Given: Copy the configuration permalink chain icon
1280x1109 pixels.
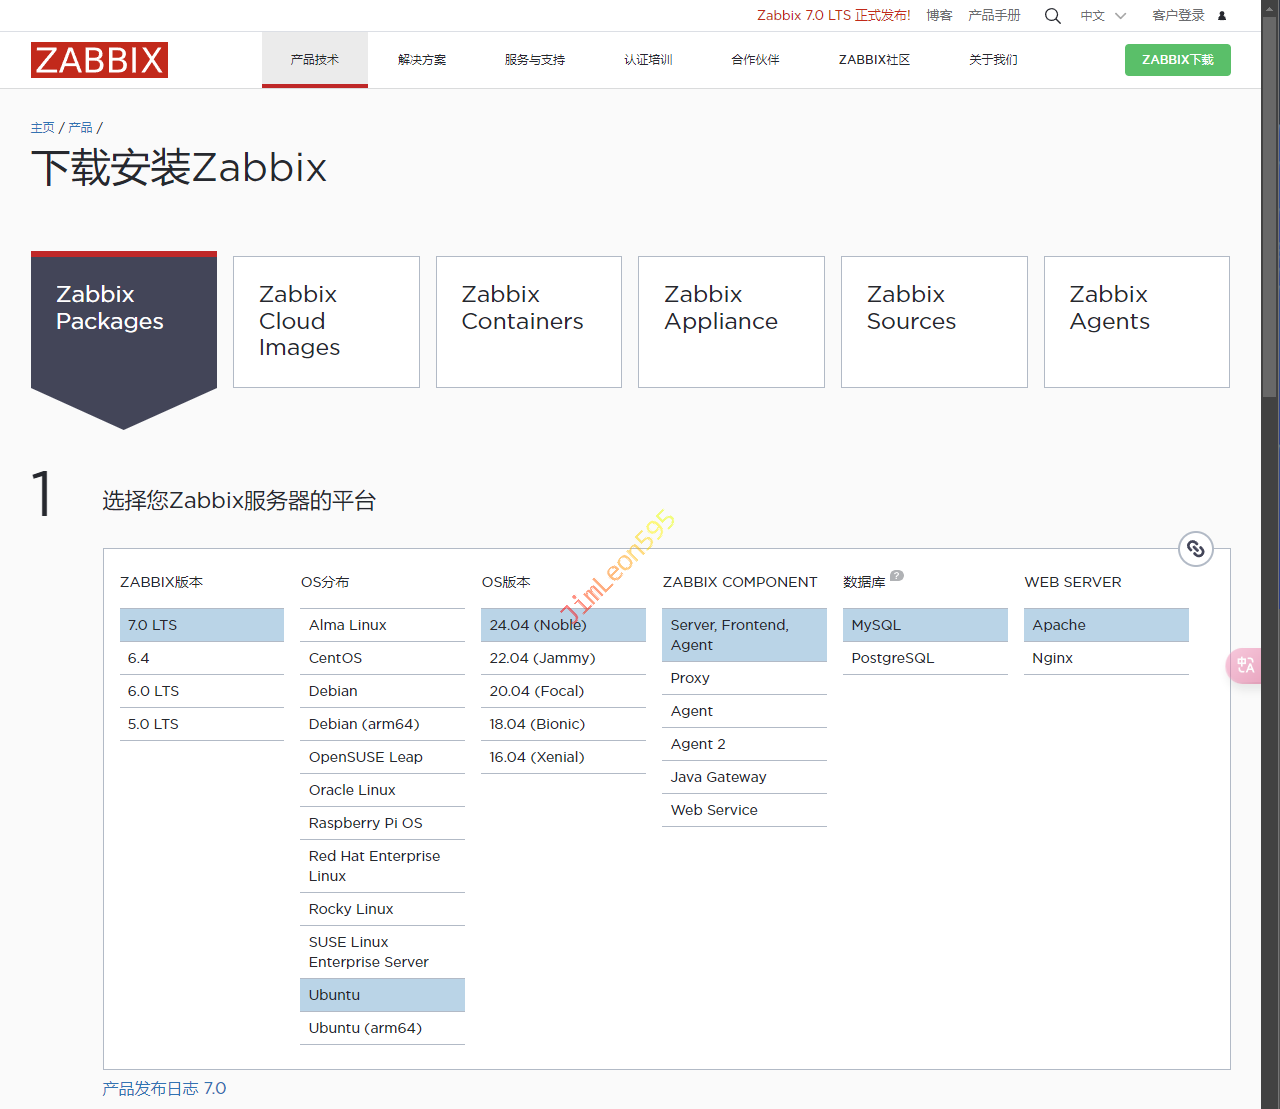Looking at the screenshot, I should pyautogui.click(x=1195, y=549).
